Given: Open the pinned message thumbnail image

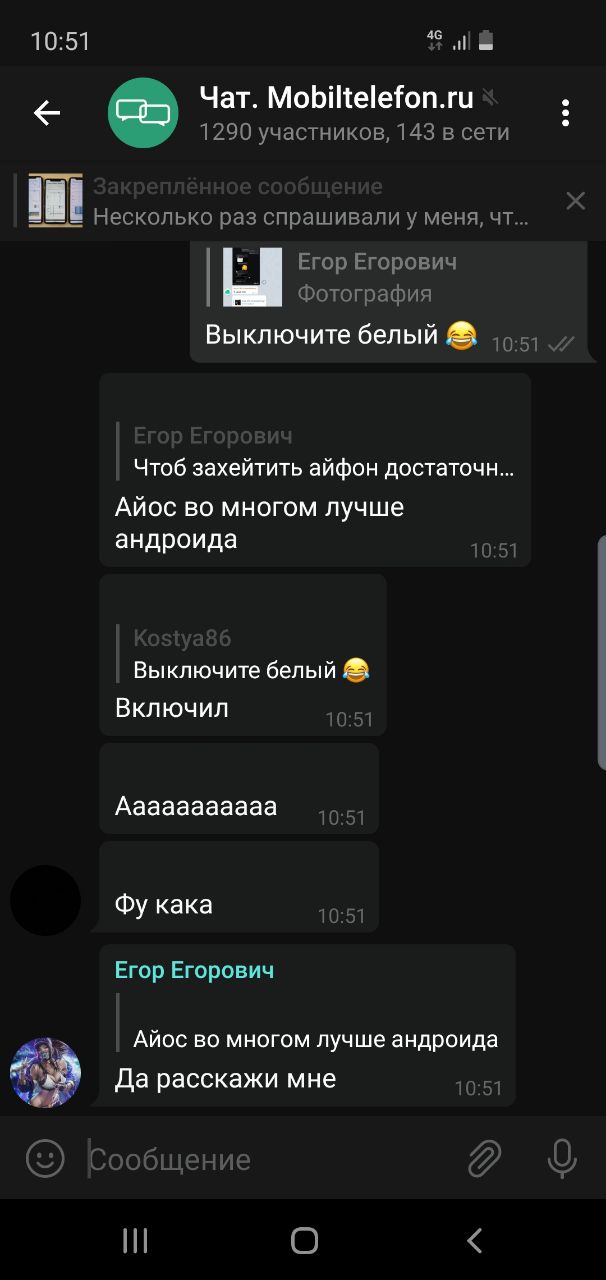Looking at the screenshot, I should (55, 201).
